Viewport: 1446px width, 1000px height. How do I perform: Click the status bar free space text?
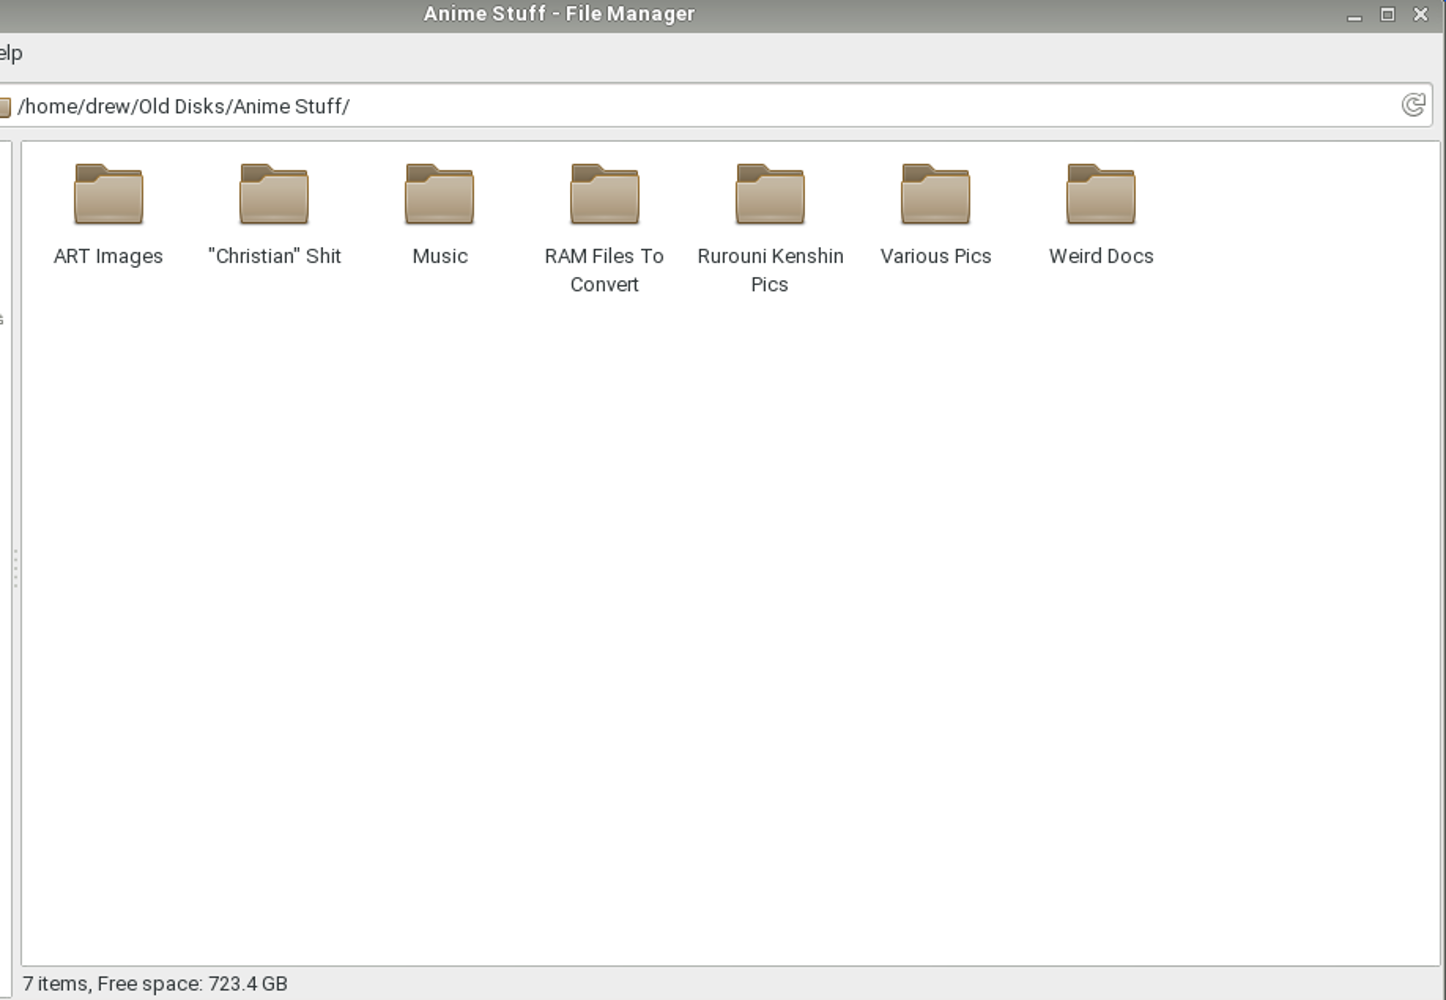(155, 984)
